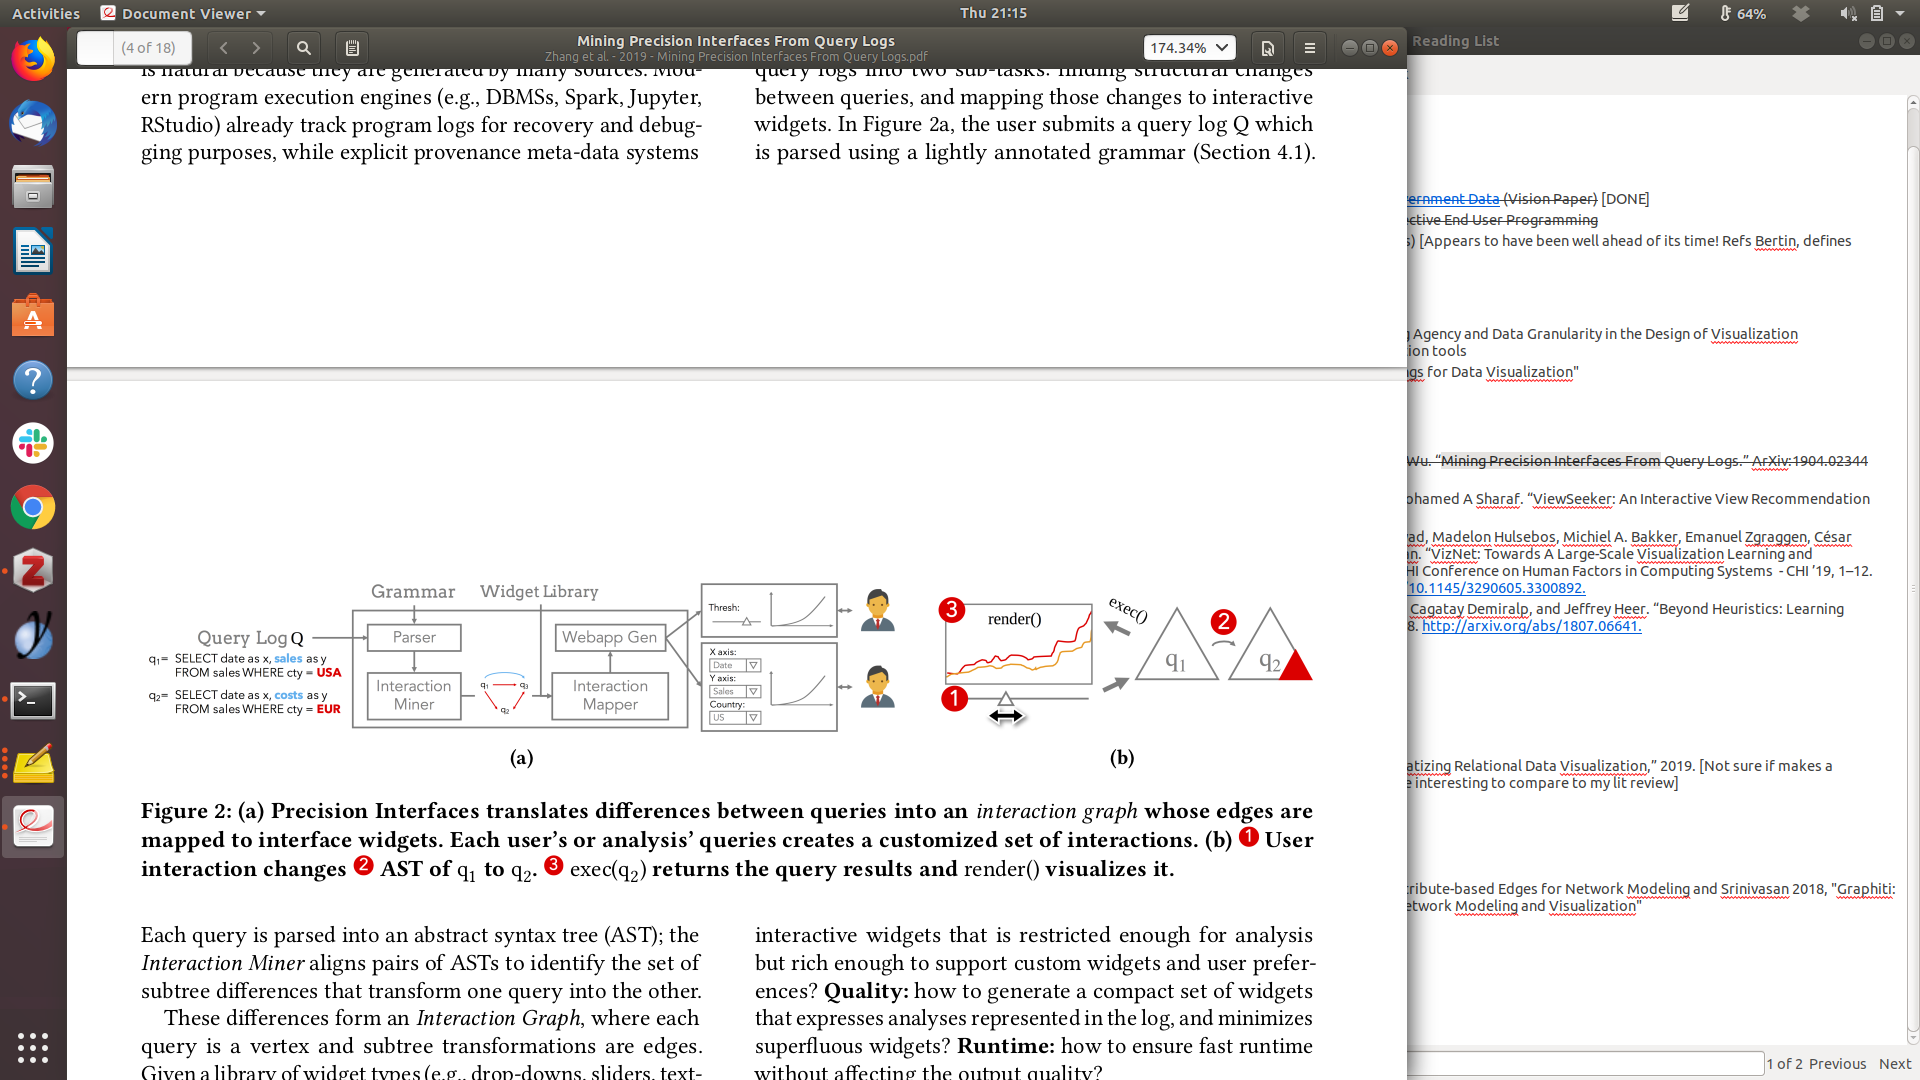This screenshot has height=1080, width=1920.
Task: Open Document Viewer app menu
Action: pyautogui.click(x=184, y=13)
